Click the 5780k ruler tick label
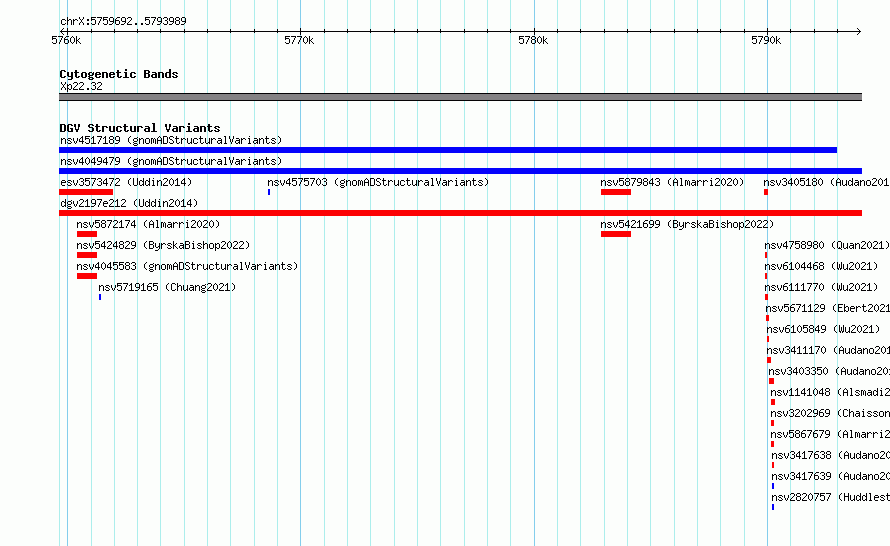Image resolution: width=890 pixels, height=546 pixels. pos(533,40)
